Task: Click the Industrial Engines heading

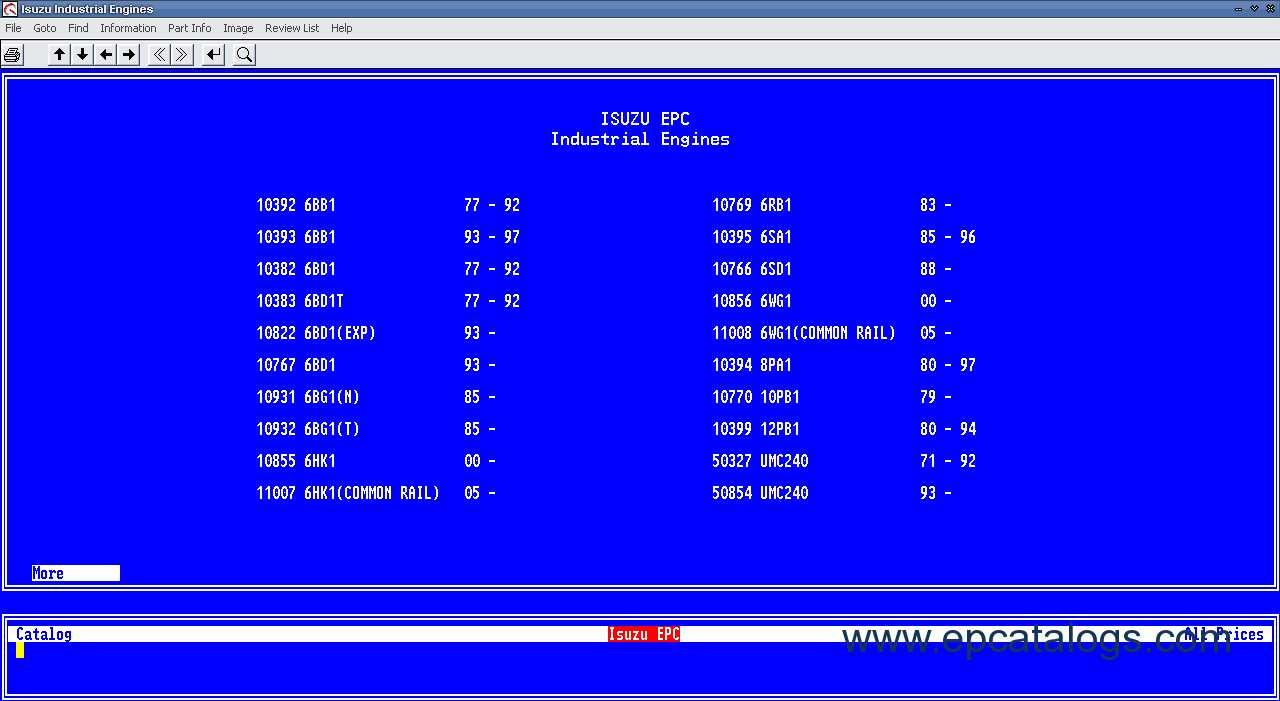Action: click(x=640, y=139)
